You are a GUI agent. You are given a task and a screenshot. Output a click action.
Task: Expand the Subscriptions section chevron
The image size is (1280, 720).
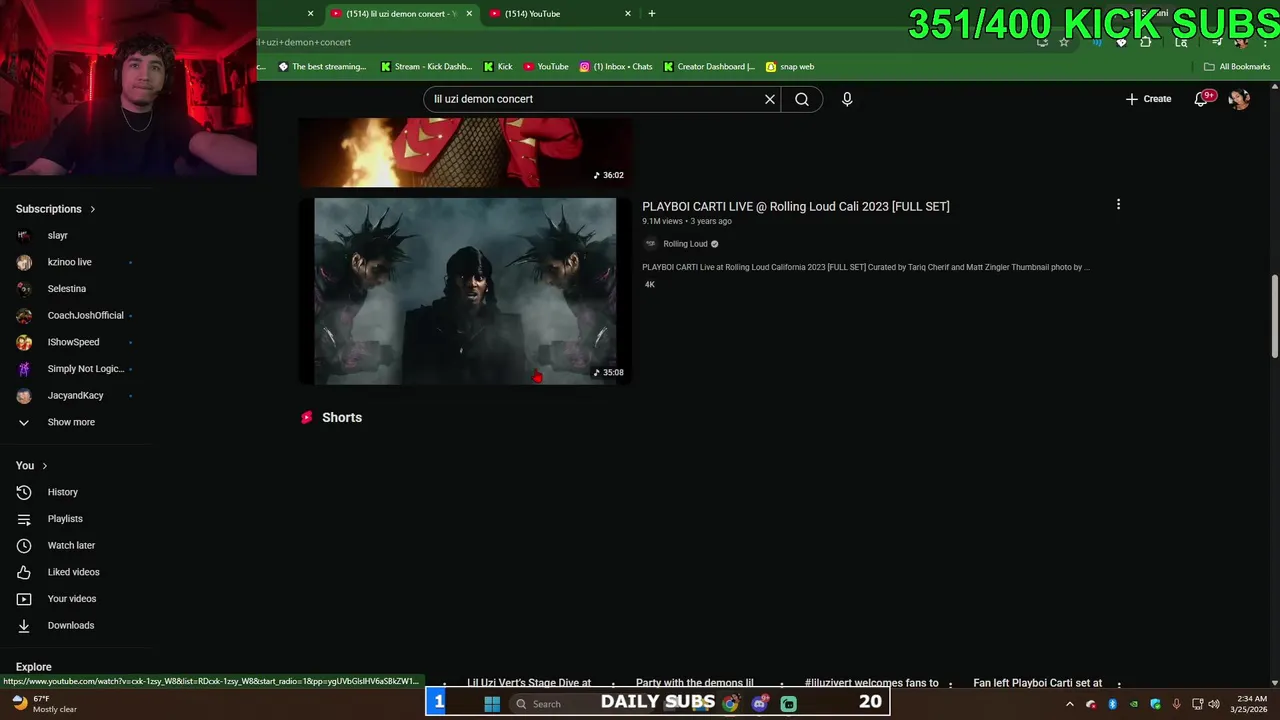(x=93, y=209)
